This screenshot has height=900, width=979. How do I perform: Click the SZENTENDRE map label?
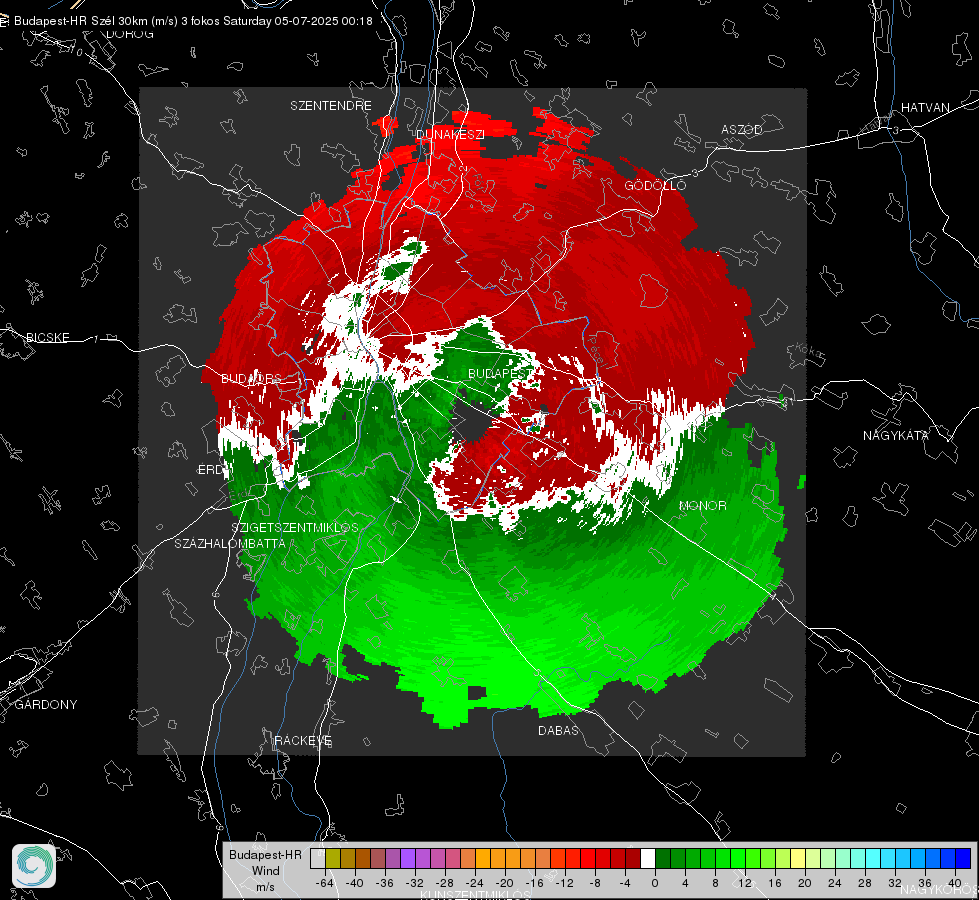331,106
